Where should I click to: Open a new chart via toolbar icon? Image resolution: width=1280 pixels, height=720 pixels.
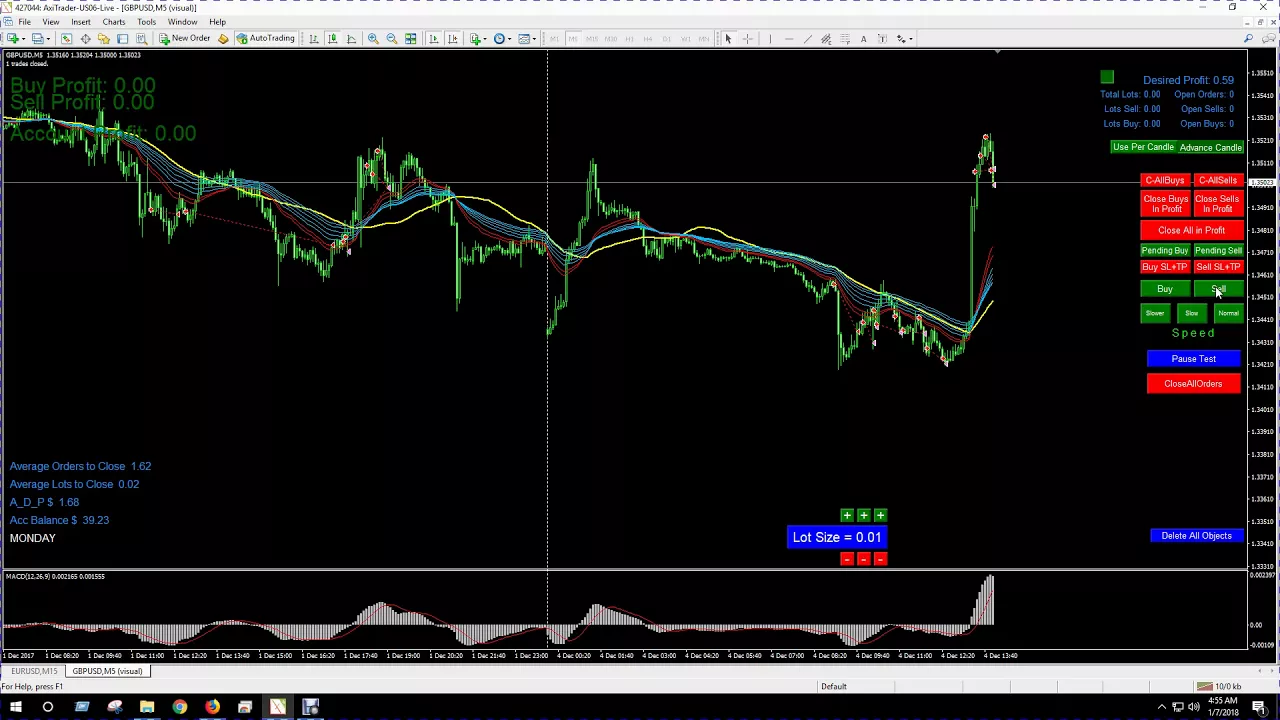[13, 39]
